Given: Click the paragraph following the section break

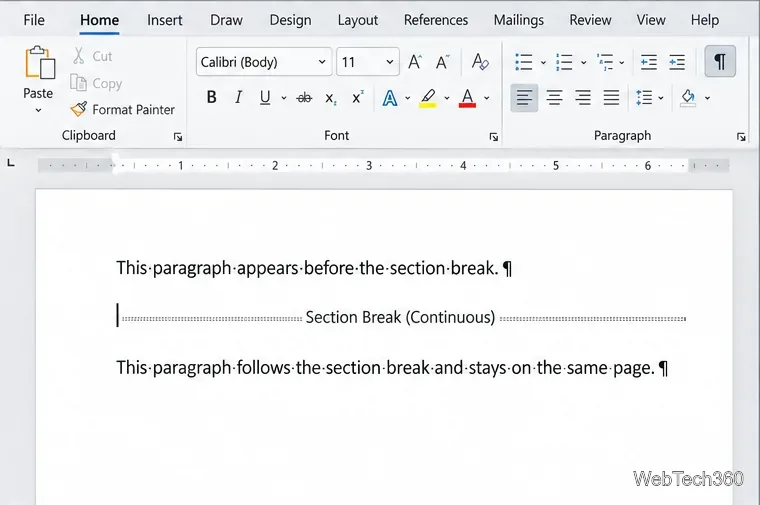Looking at the screenshot, I should pos(392,367).
